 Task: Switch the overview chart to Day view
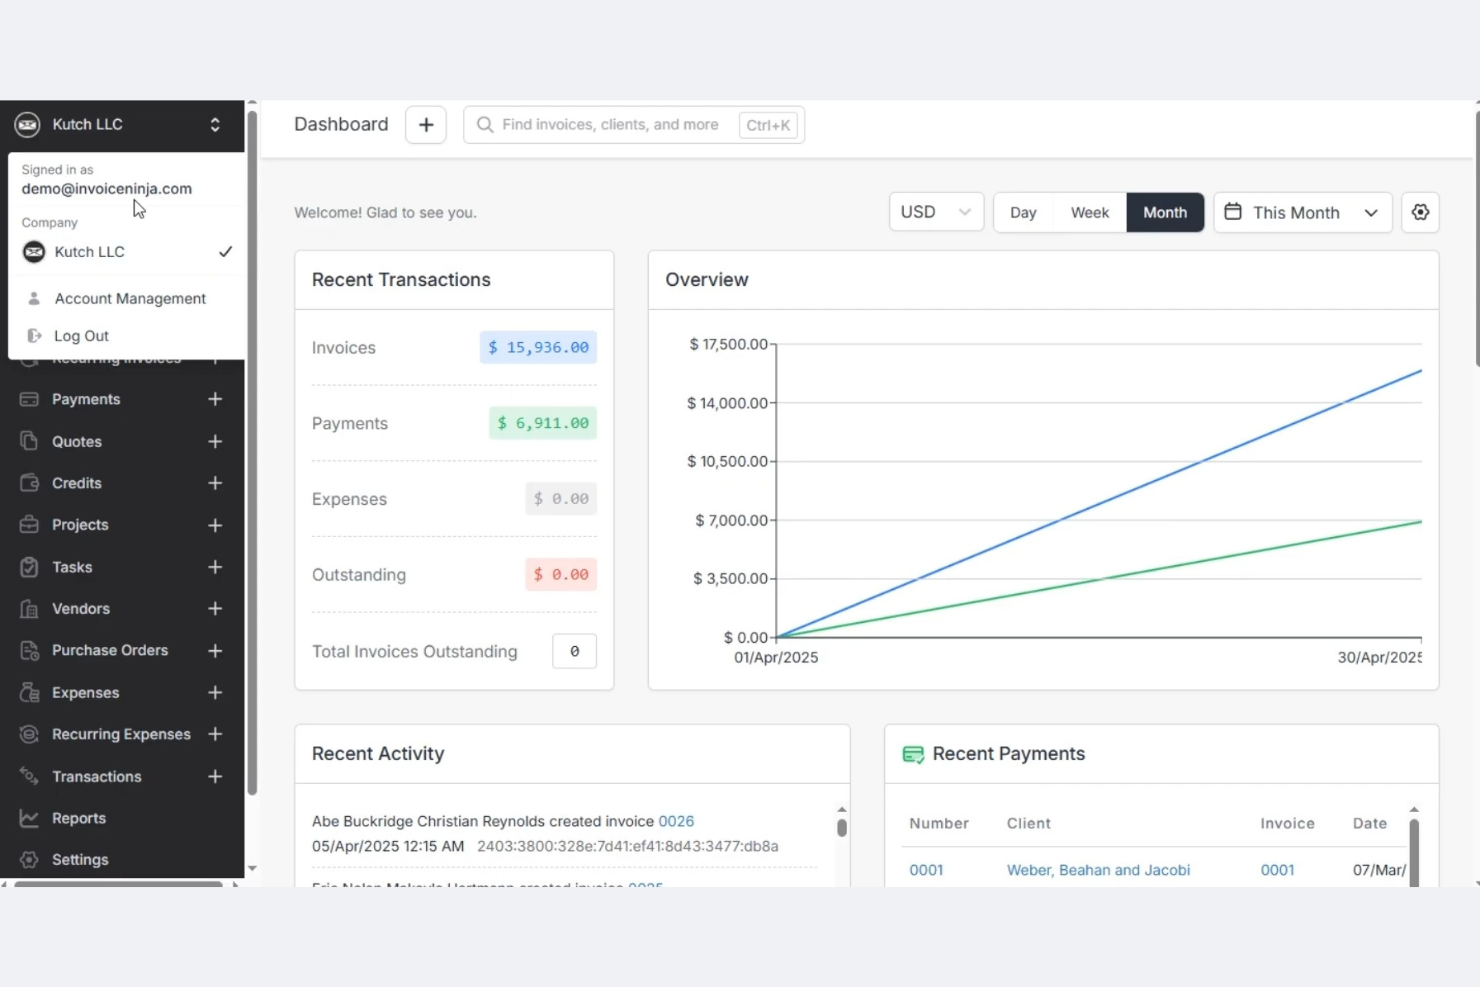(1023, 212)
